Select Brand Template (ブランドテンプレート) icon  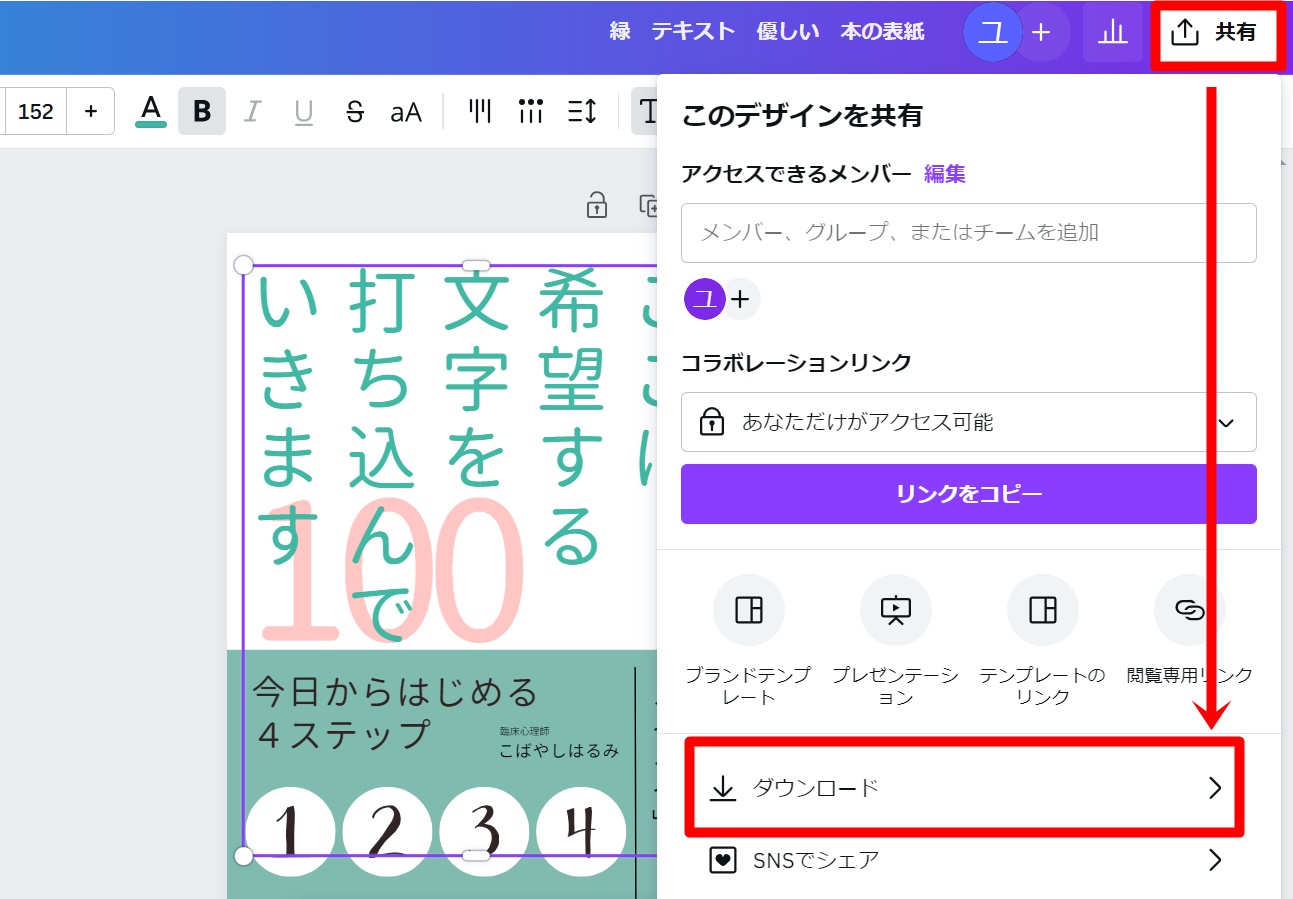[x=748, y=610]
